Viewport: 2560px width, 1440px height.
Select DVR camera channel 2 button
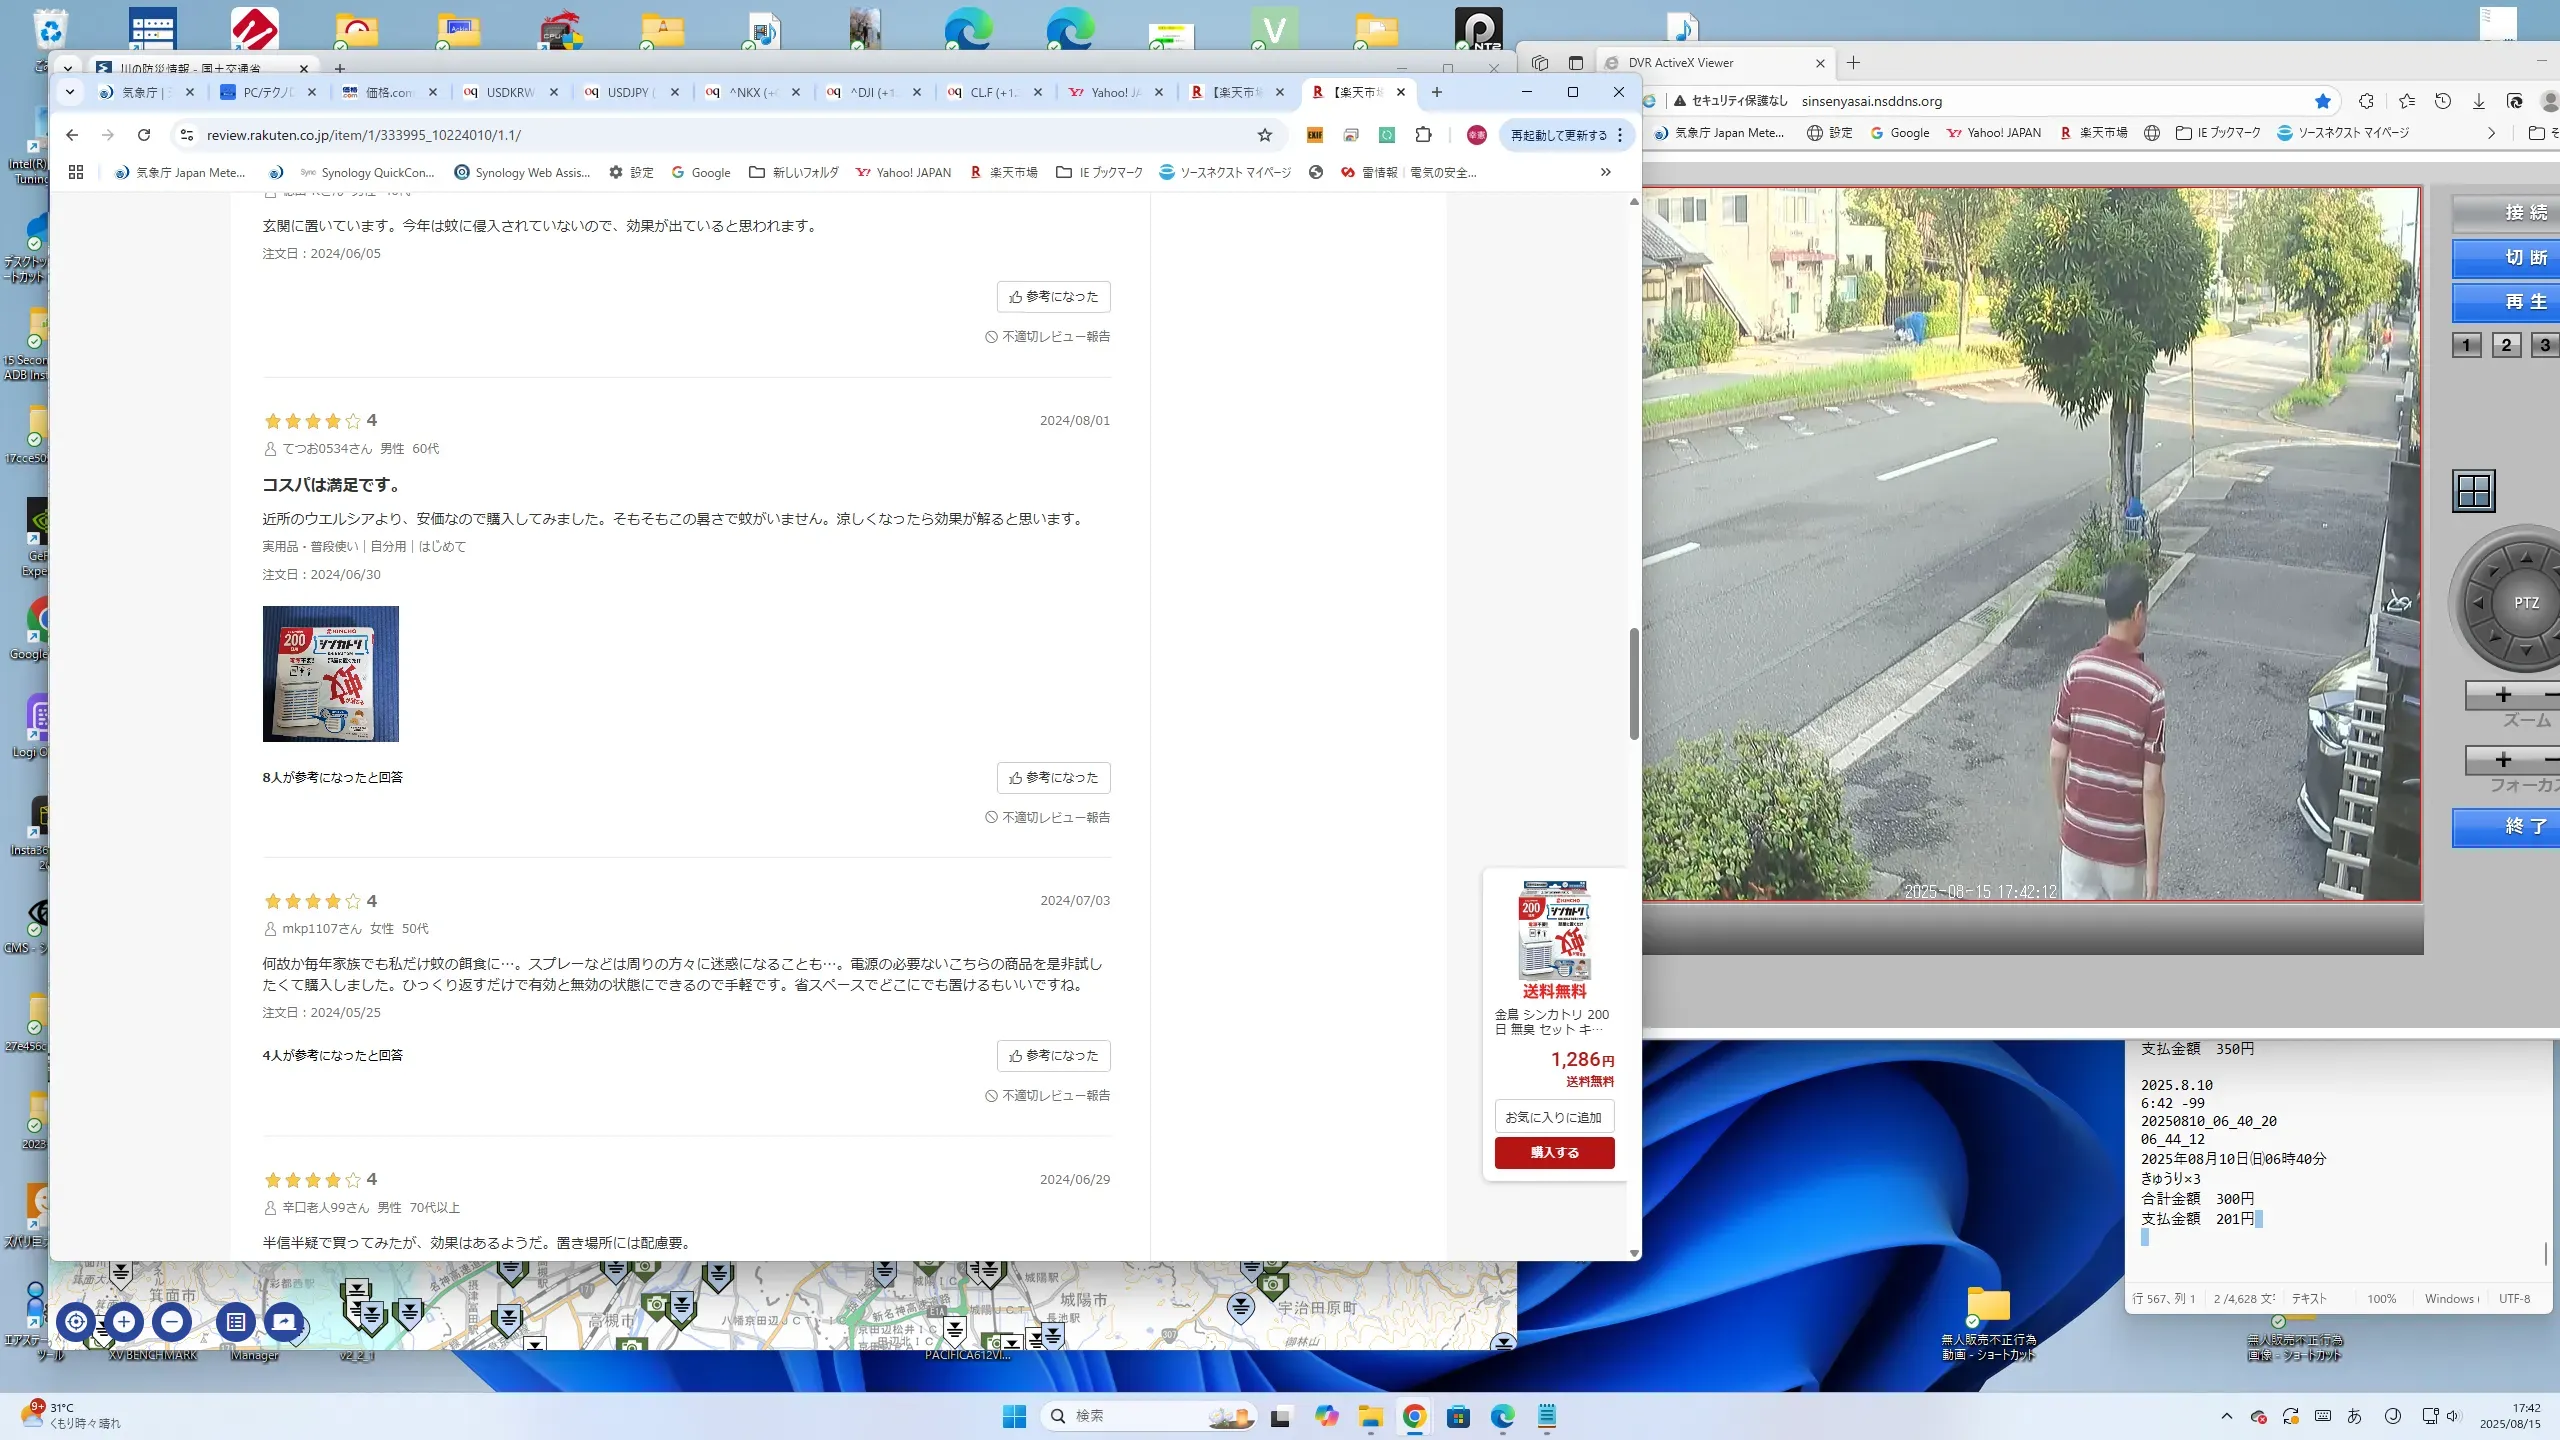click(2506, 345)
